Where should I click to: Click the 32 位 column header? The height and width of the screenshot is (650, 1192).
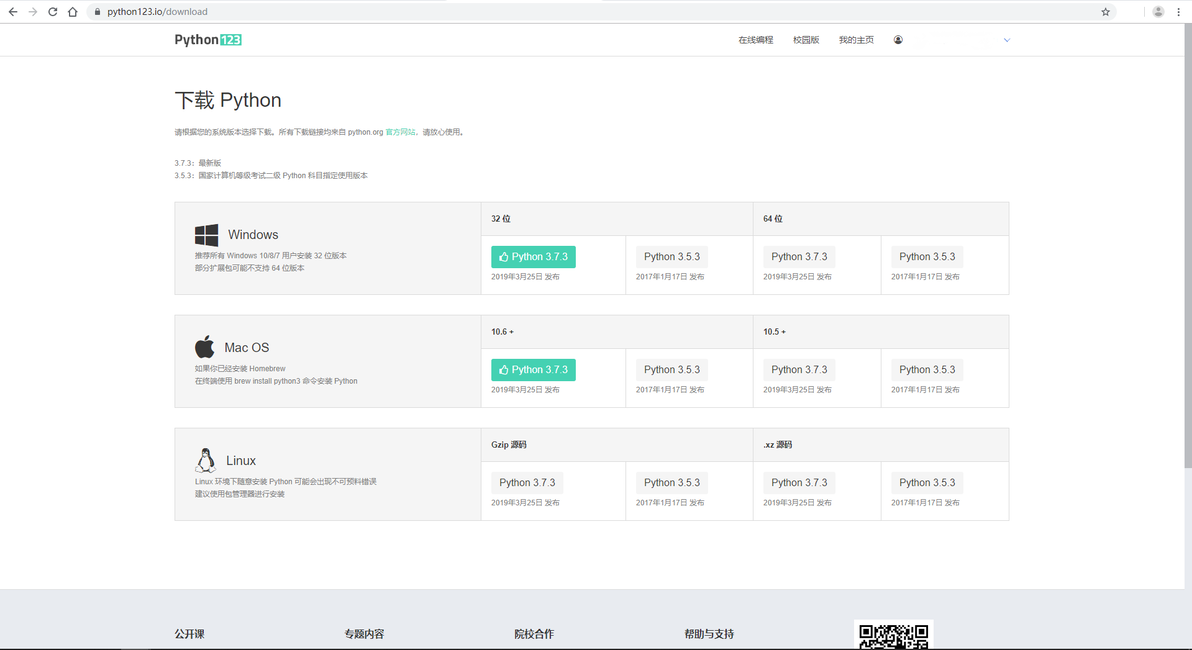[x=500, y=219]
